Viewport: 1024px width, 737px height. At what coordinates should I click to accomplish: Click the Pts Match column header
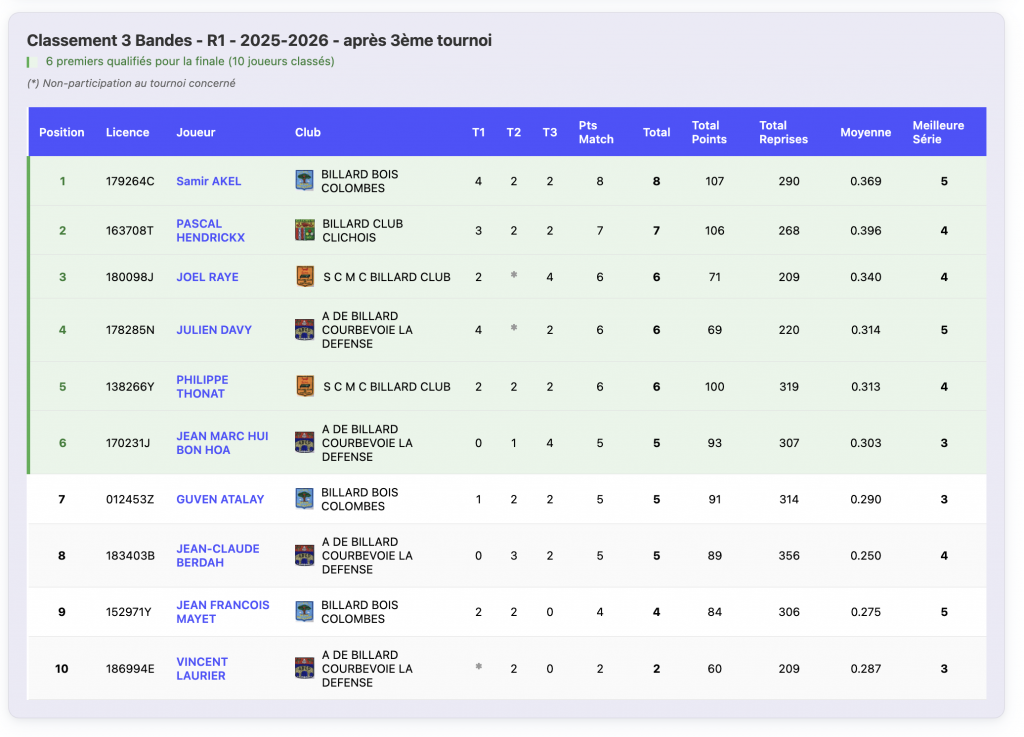pos(596,132)
